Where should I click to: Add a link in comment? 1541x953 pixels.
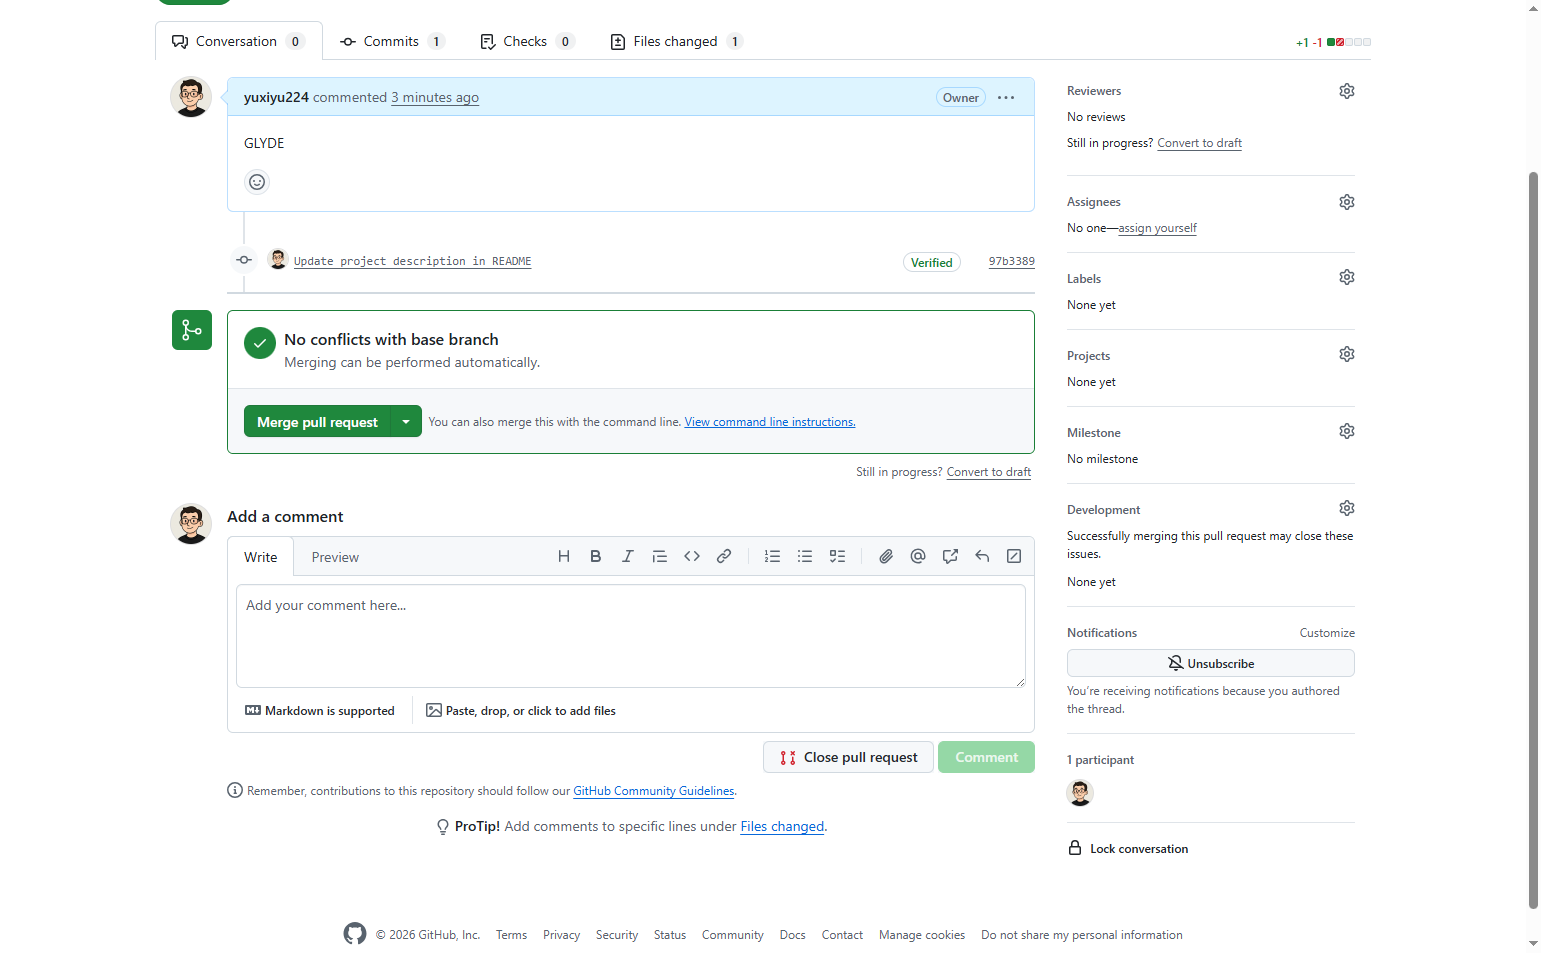(724, 556)
